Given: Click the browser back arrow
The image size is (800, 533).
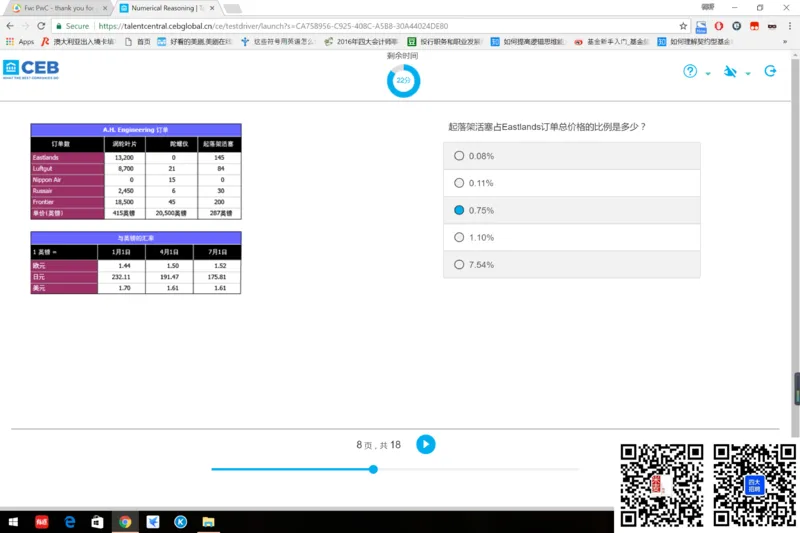Looking at the screenshot, I should click(10, 26).
